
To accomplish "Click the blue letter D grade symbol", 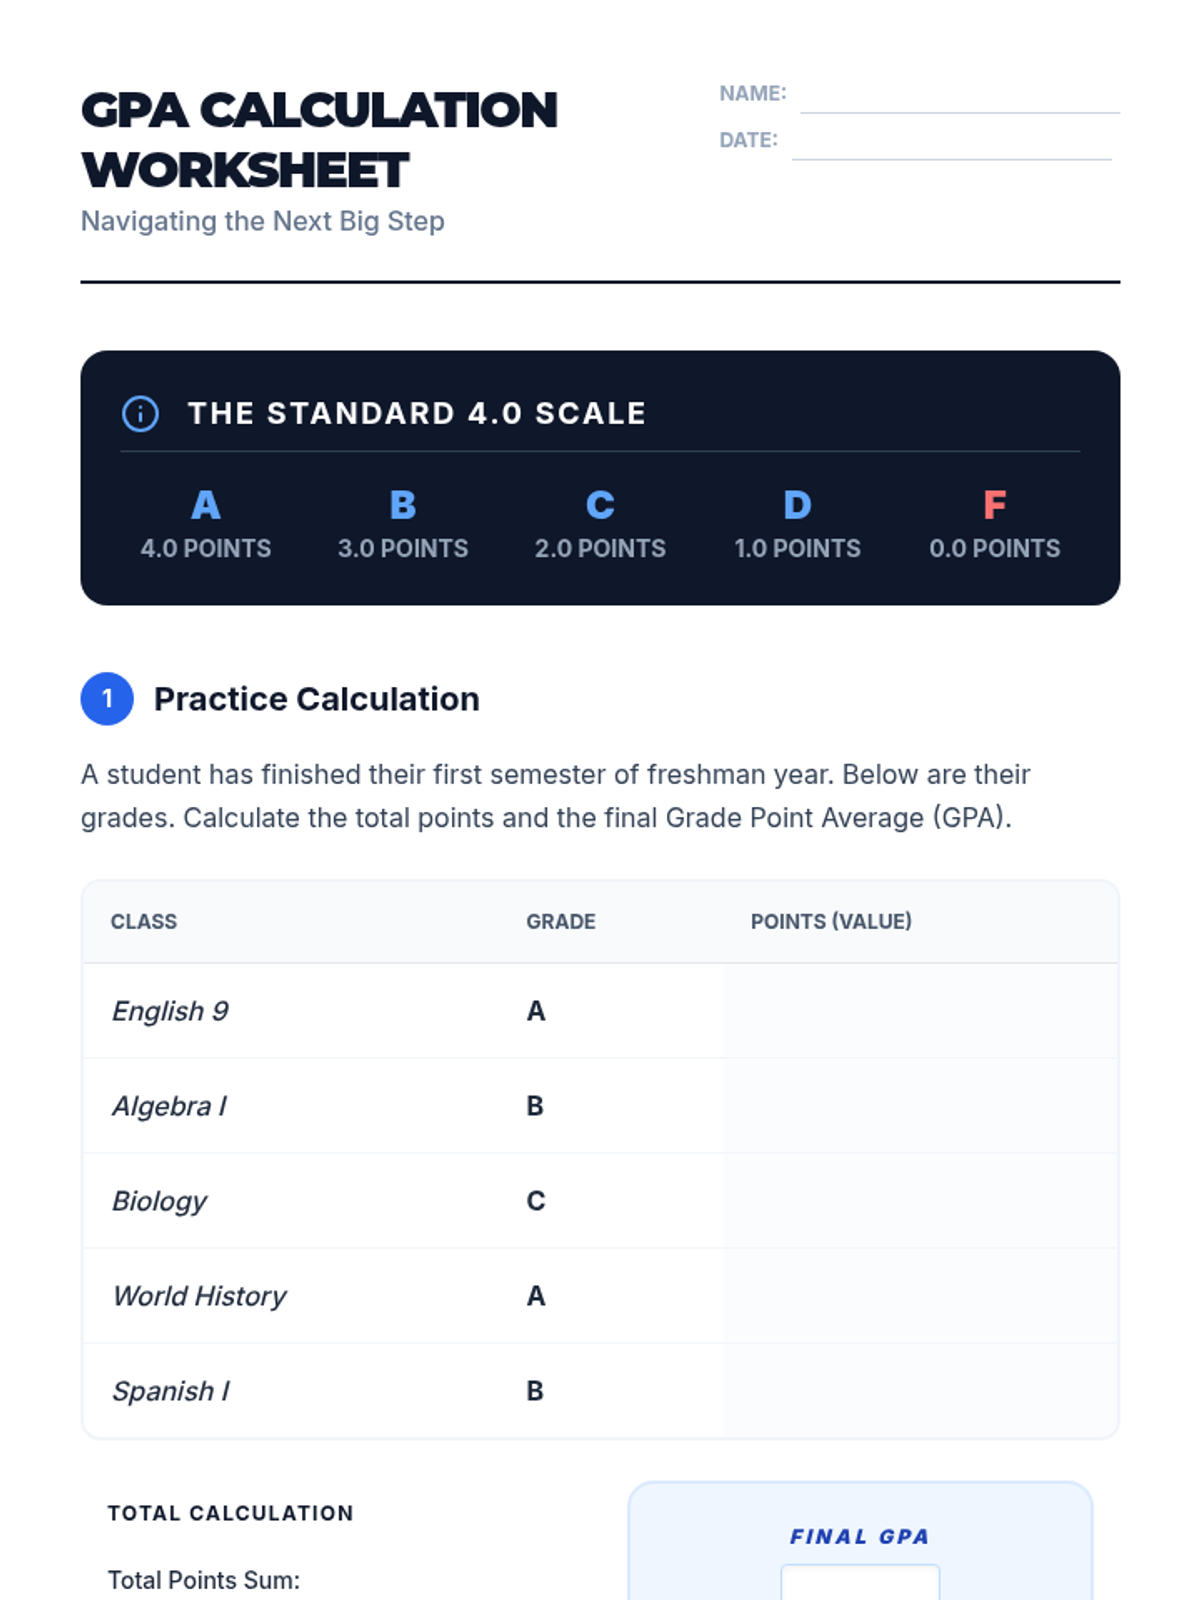I will coord(797,506).
